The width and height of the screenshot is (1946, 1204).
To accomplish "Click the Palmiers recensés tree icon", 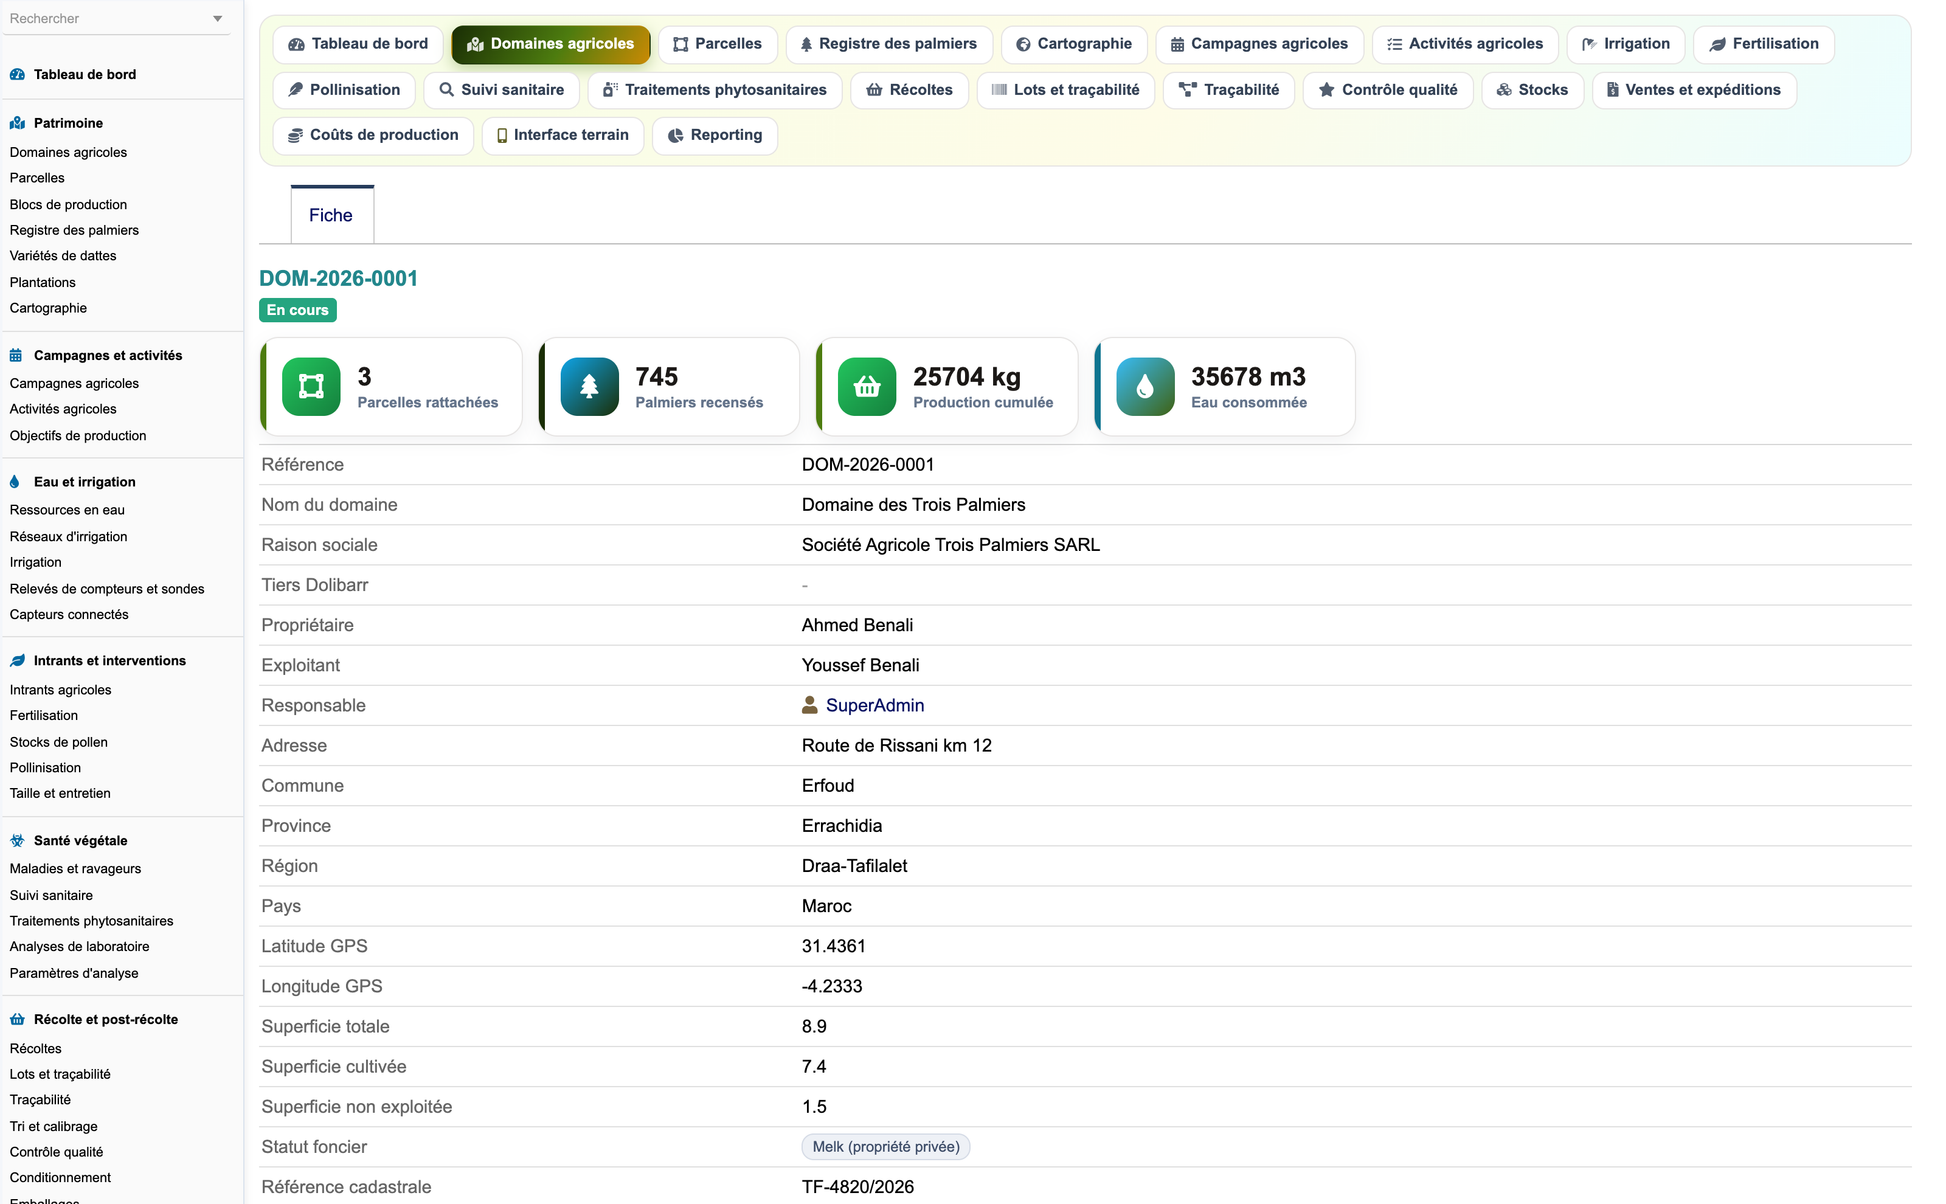I will point(589,387).
